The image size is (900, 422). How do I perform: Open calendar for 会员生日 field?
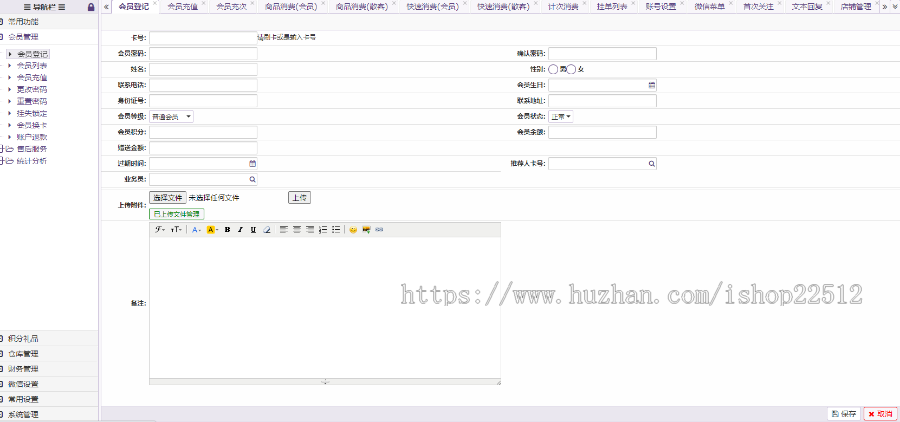point(651,85)
